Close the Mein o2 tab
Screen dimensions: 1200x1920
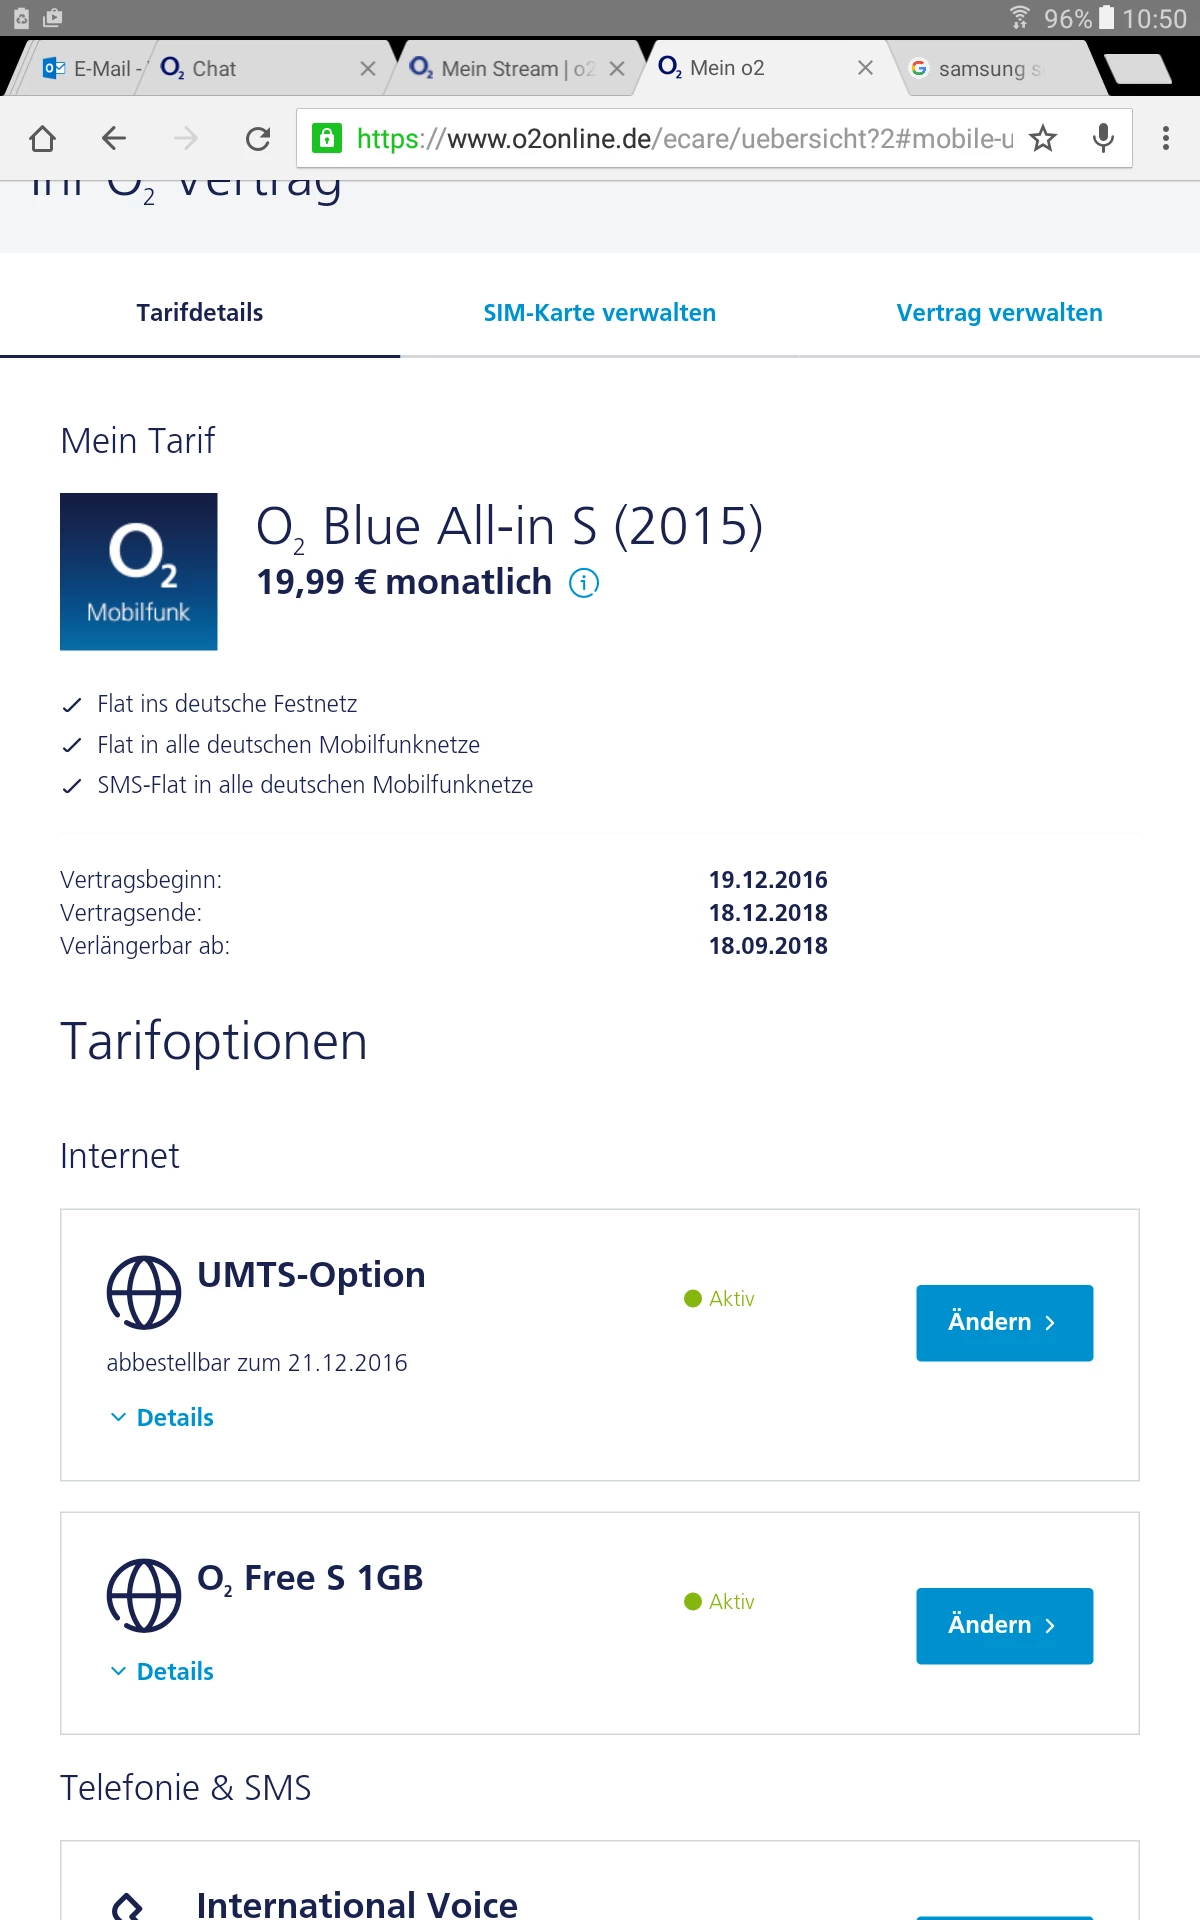point(866,68)
